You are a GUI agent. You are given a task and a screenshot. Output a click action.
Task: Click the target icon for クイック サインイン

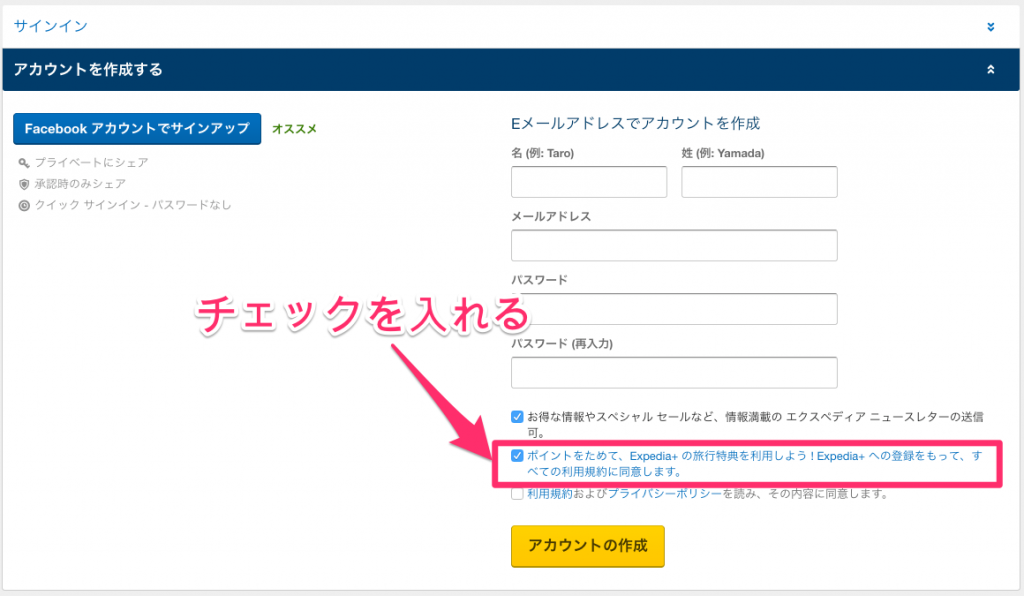point(23,207)
